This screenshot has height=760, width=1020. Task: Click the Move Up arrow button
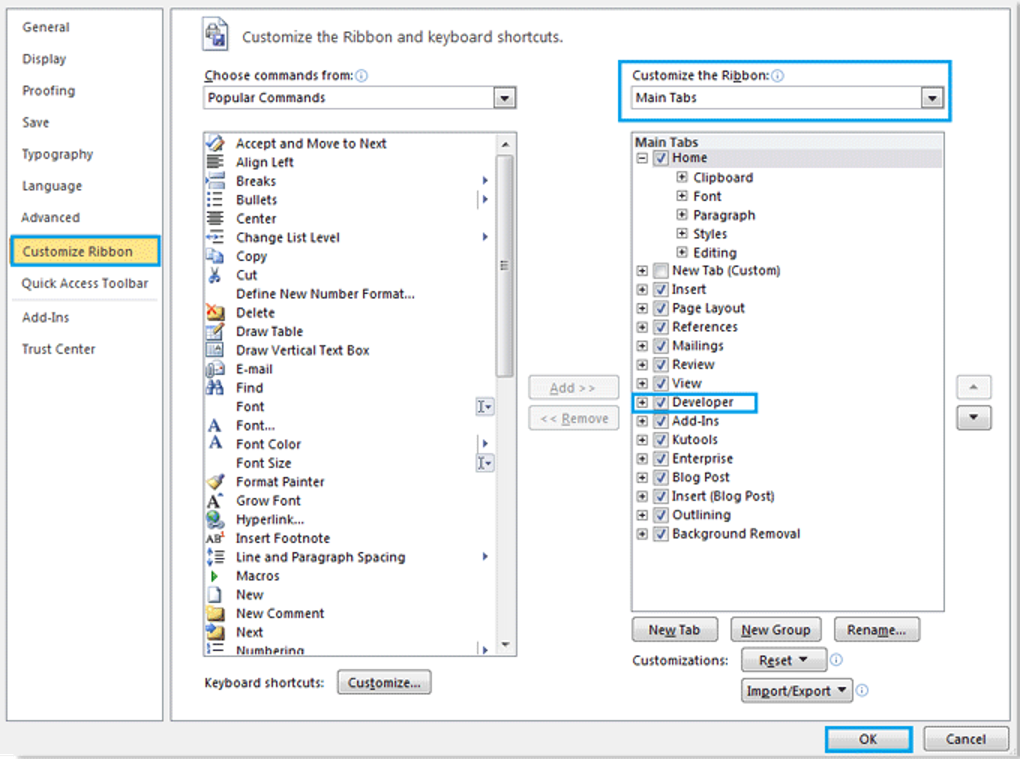(x=973, y=388)
